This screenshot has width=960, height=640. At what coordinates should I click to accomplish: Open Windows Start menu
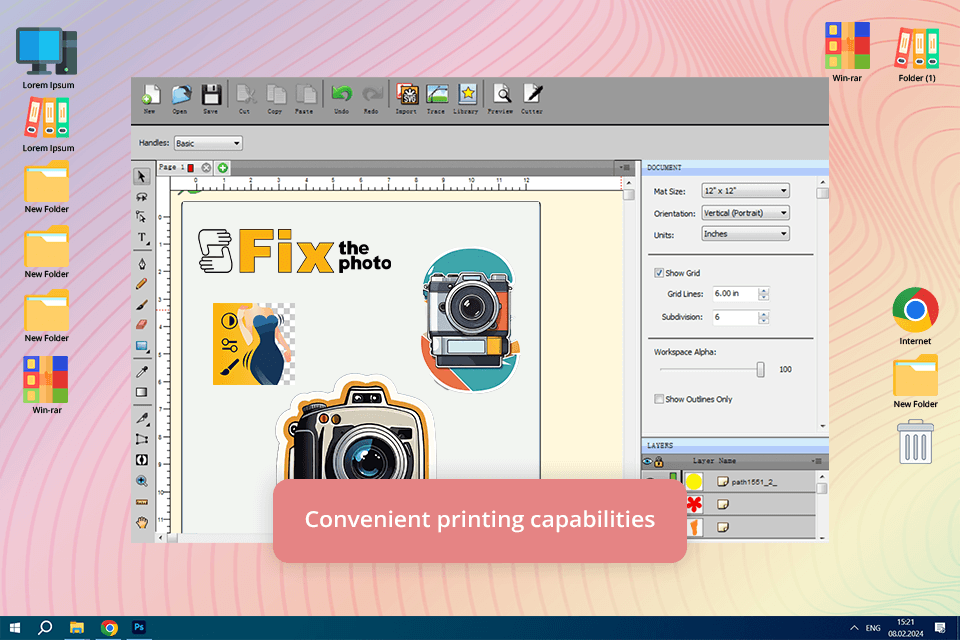pyautogui.click(x=15, y=628)
